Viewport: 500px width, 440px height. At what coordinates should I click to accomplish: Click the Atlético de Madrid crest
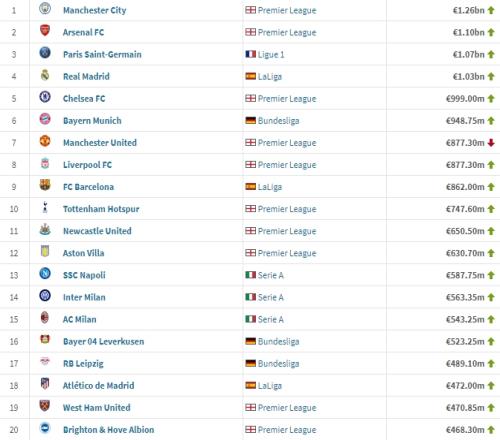tap(45, 384)
